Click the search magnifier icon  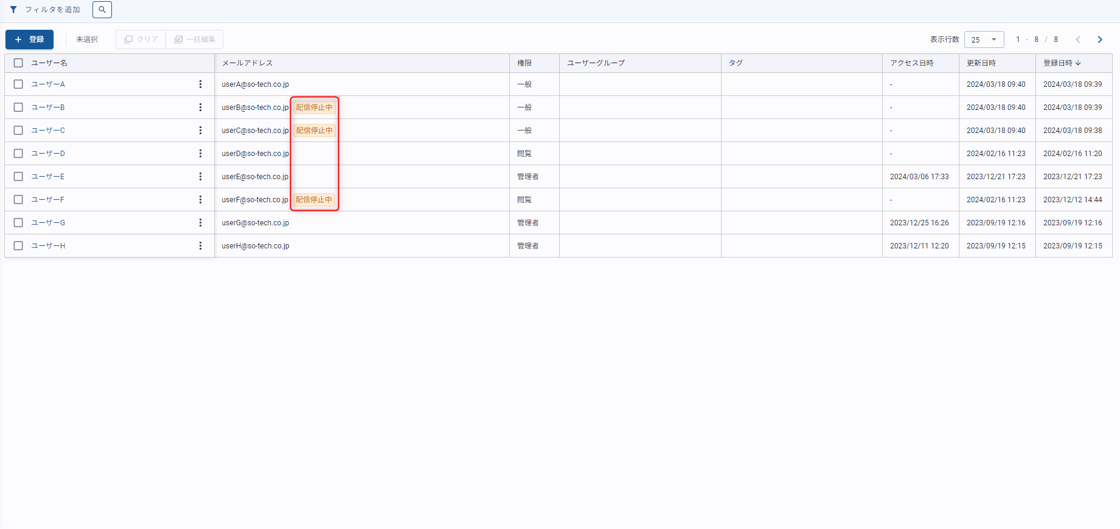102,10
